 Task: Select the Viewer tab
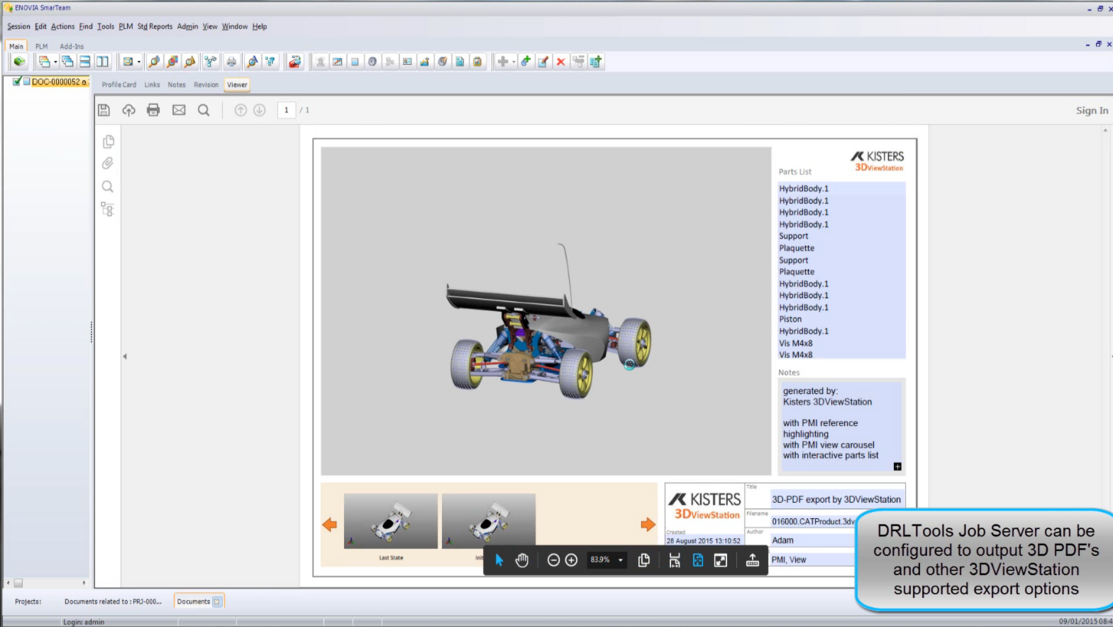click(x=237, y=84)
